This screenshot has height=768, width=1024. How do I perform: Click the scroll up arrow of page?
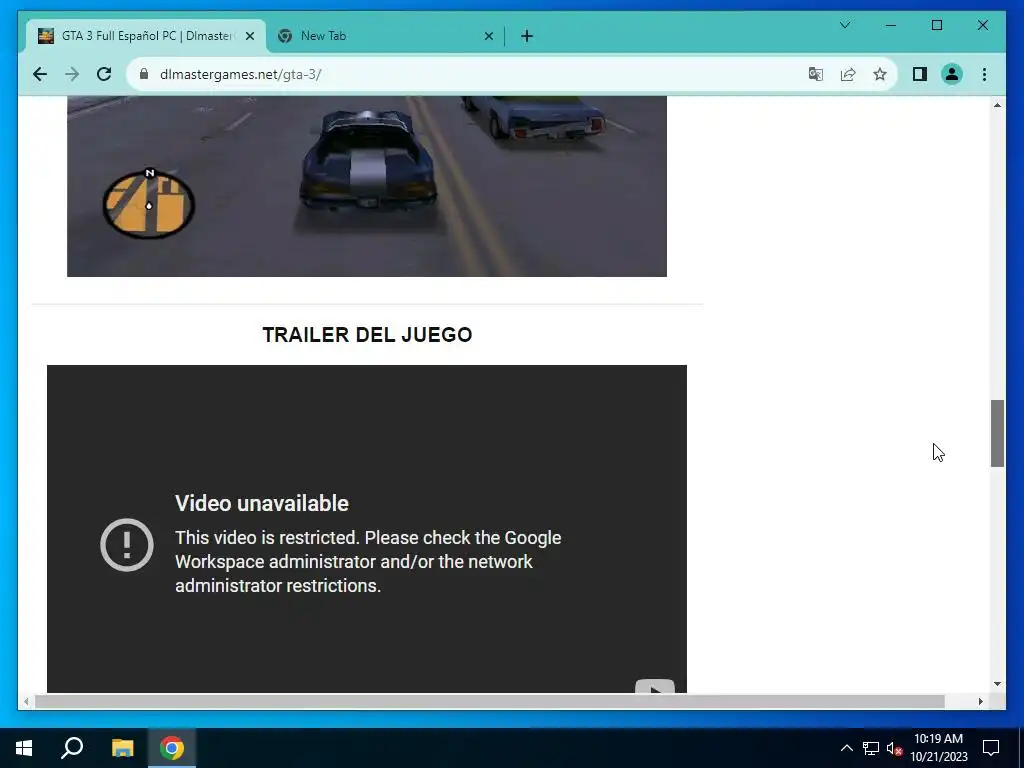(x=997, y=105)
